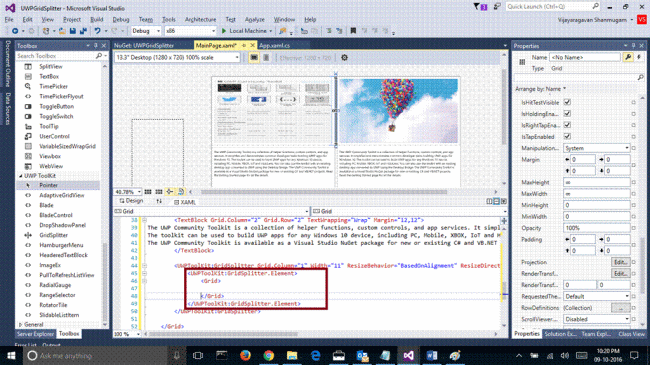Open File Explorer from the taskbar
This screenshot has width=650, height=365.
[292, 355]
